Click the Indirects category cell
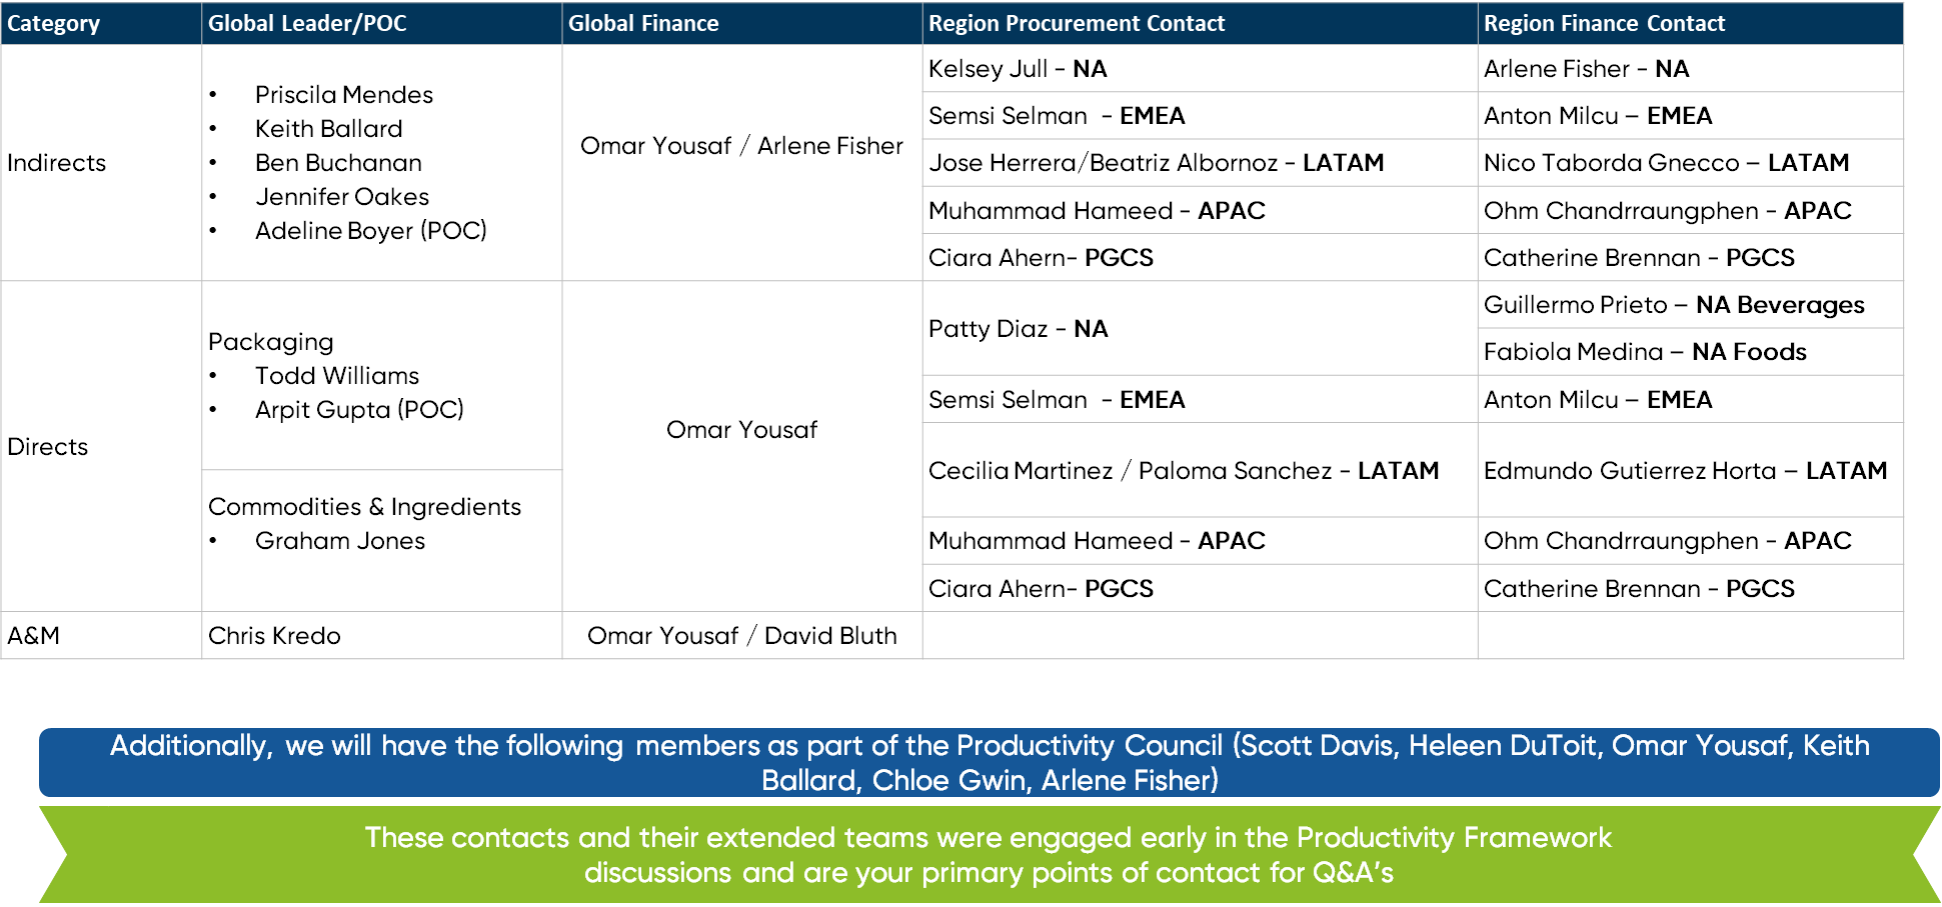Viewport: 1942px width, 907px height. 57,163
